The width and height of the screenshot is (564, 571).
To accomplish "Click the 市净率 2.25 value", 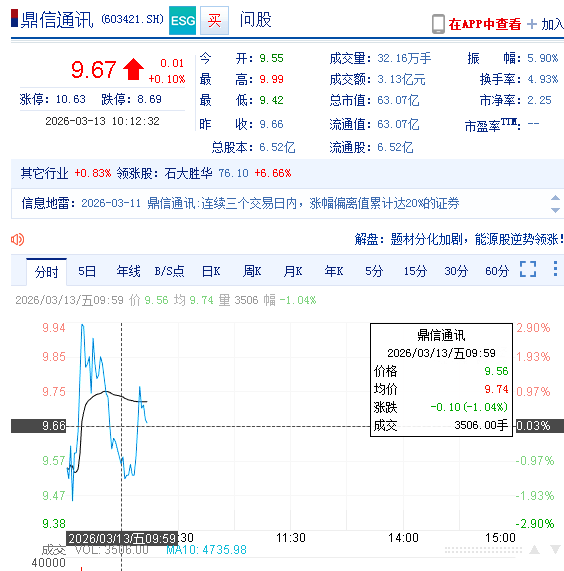I will pyautogui.click(x=539, y=100).
